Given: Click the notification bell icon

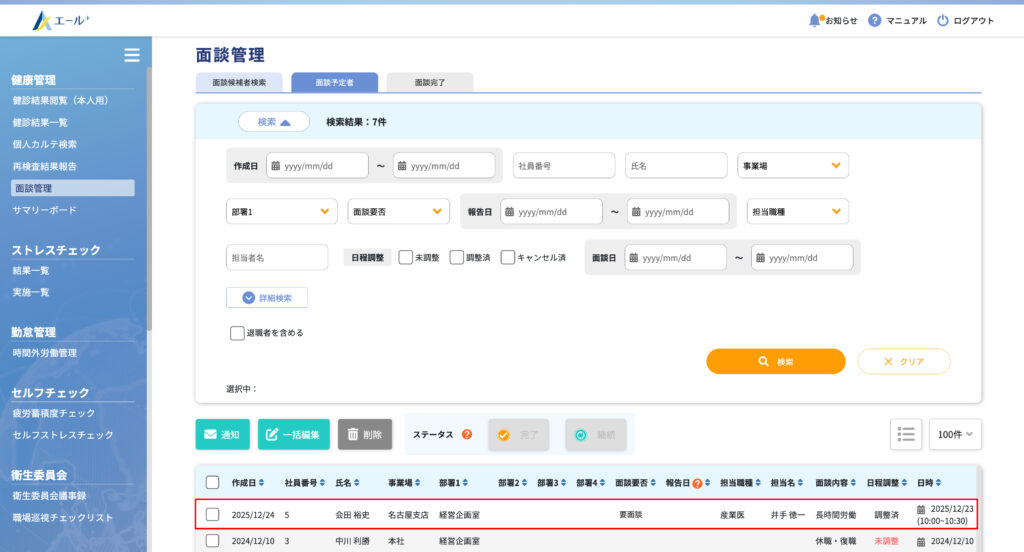Looking at the screenshot, I should (x=815, y=20).
